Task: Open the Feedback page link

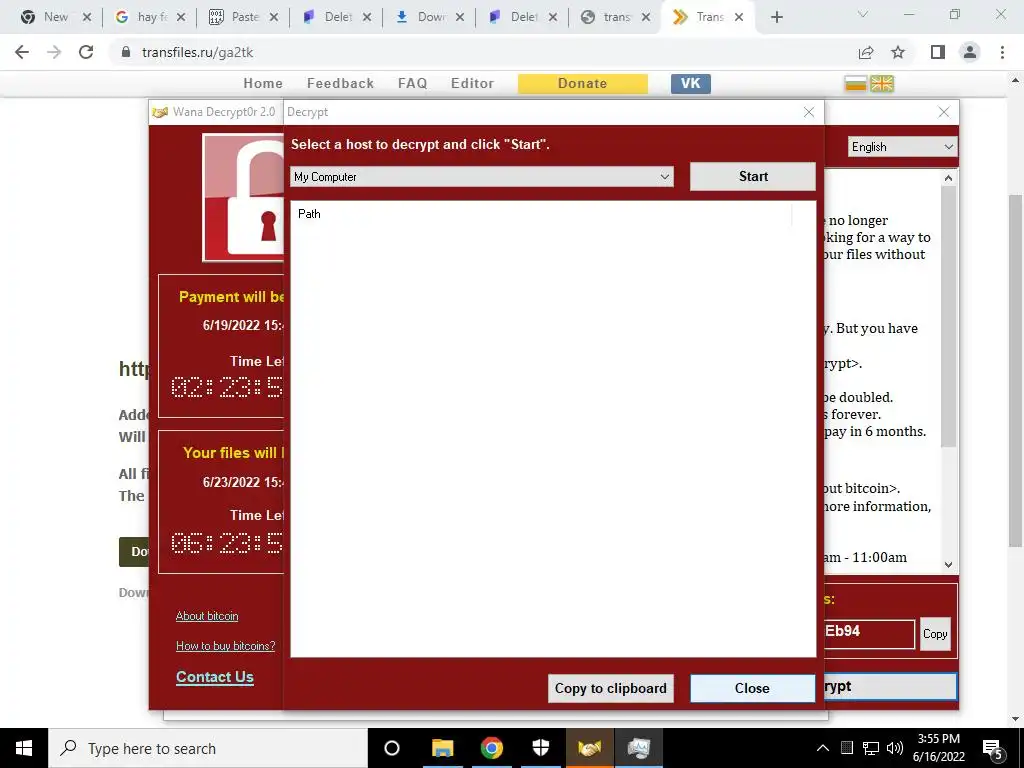Action: [340, 84]
